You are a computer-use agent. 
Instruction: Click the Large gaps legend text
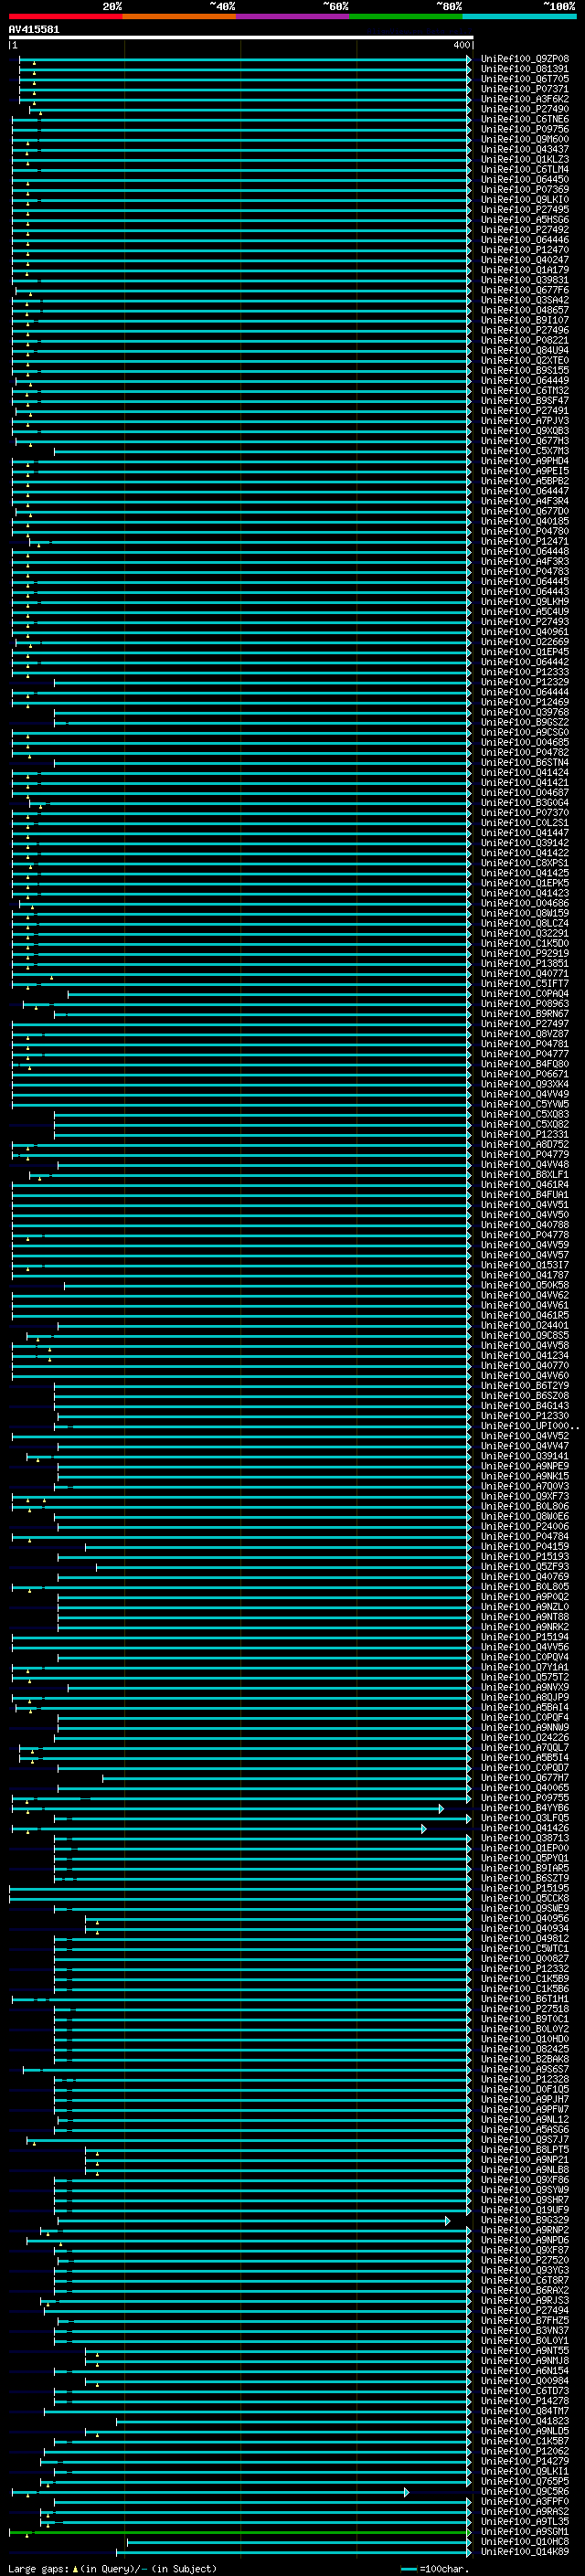pos(112,2569)
